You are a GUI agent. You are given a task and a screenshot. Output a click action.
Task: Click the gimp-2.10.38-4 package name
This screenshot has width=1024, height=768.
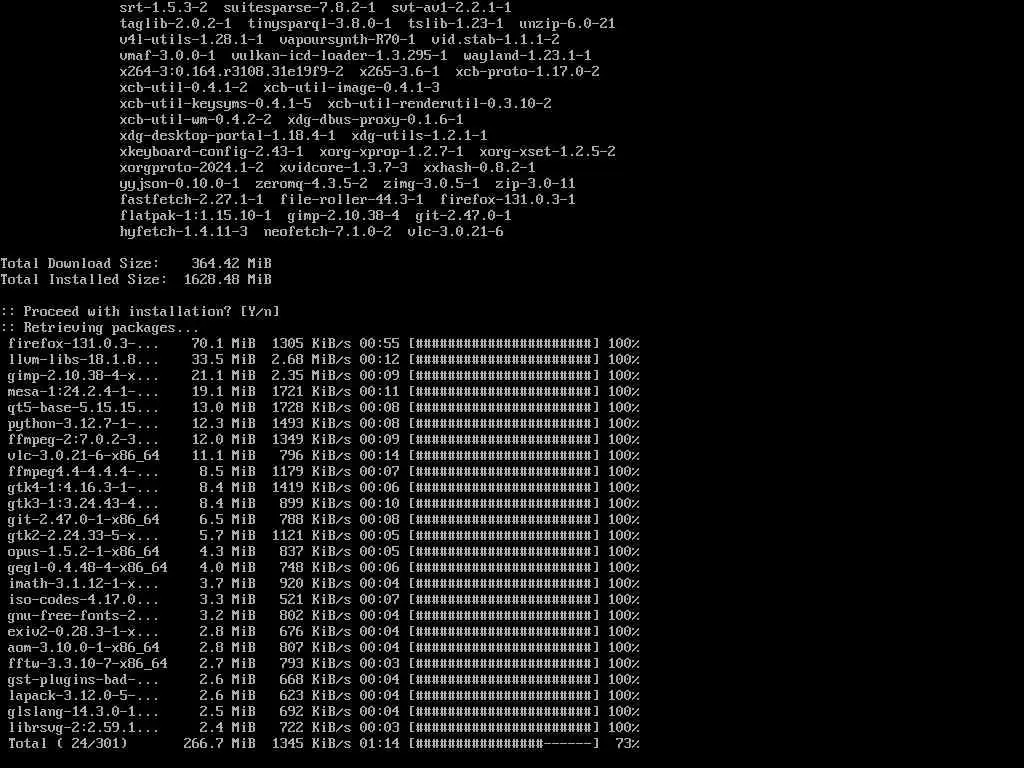click(x=83, y=376)
